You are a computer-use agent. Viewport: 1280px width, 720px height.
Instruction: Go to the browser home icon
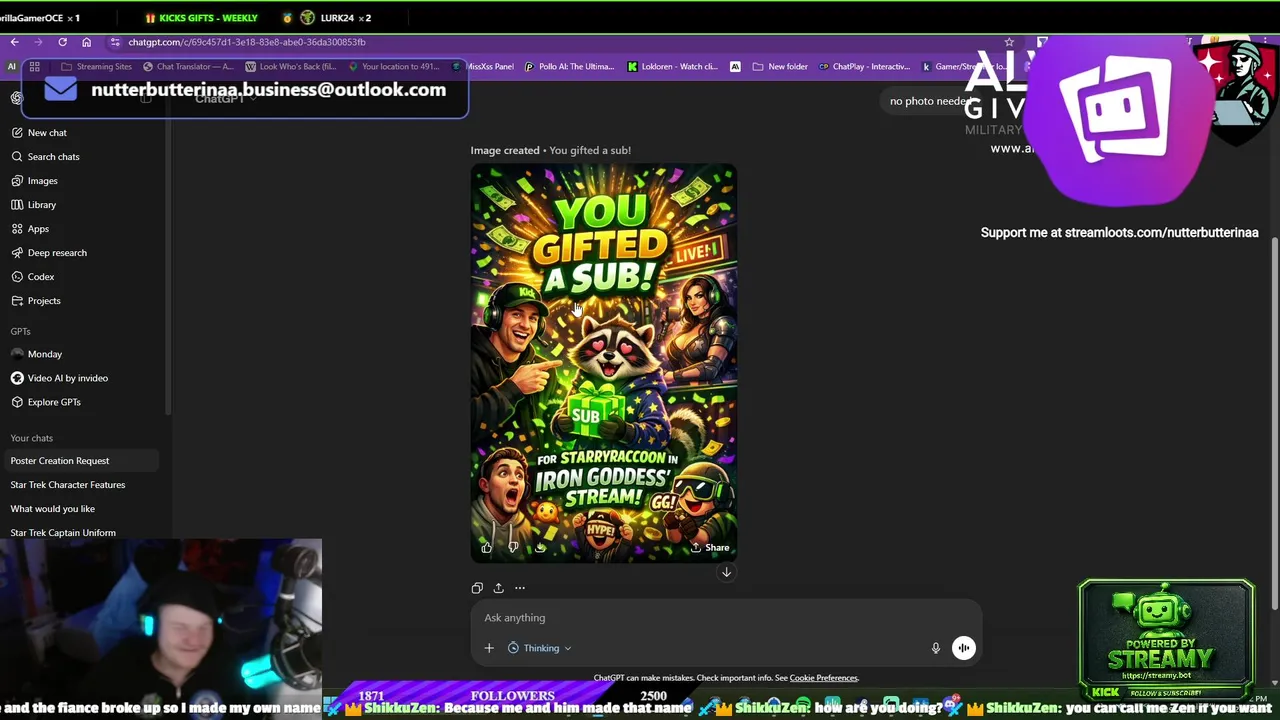coord(86,42)
